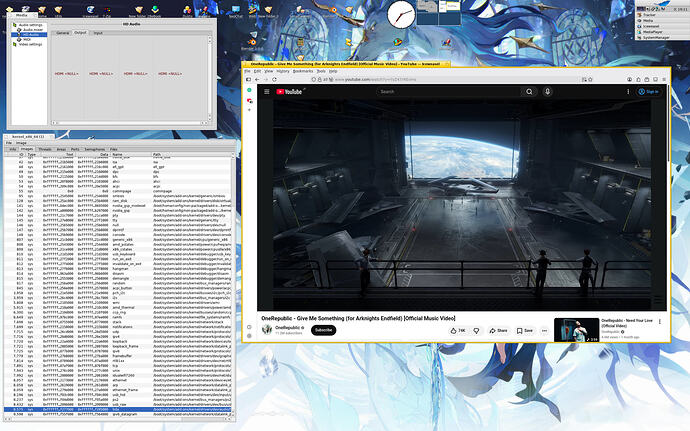Open YouTube settings three-dot menu
Screen dimensions: 690x431
click(628, 92)
